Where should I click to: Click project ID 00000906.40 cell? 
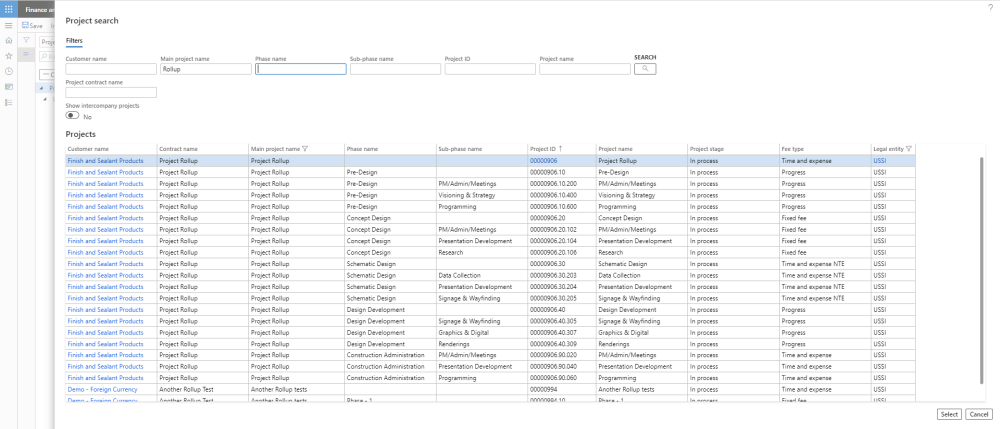click(x=562, y=310)
